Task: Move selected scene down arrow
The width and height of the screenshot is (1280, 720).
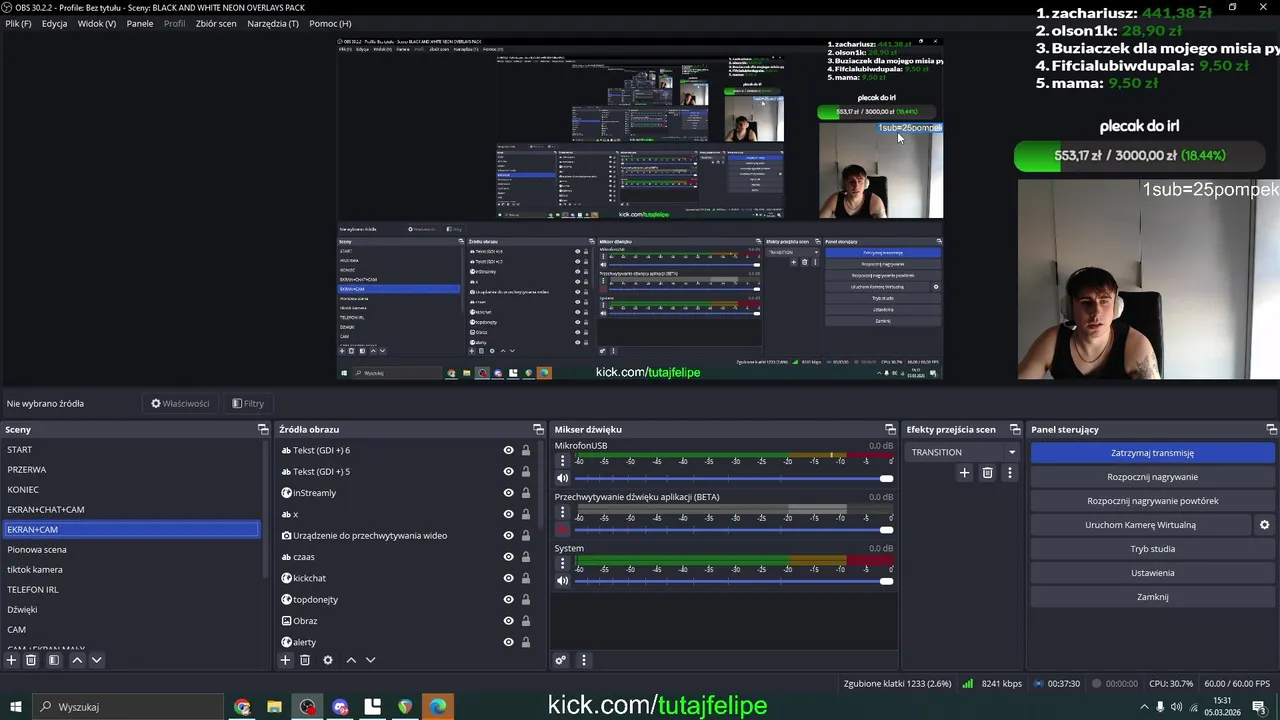Action: click(96, 660)
